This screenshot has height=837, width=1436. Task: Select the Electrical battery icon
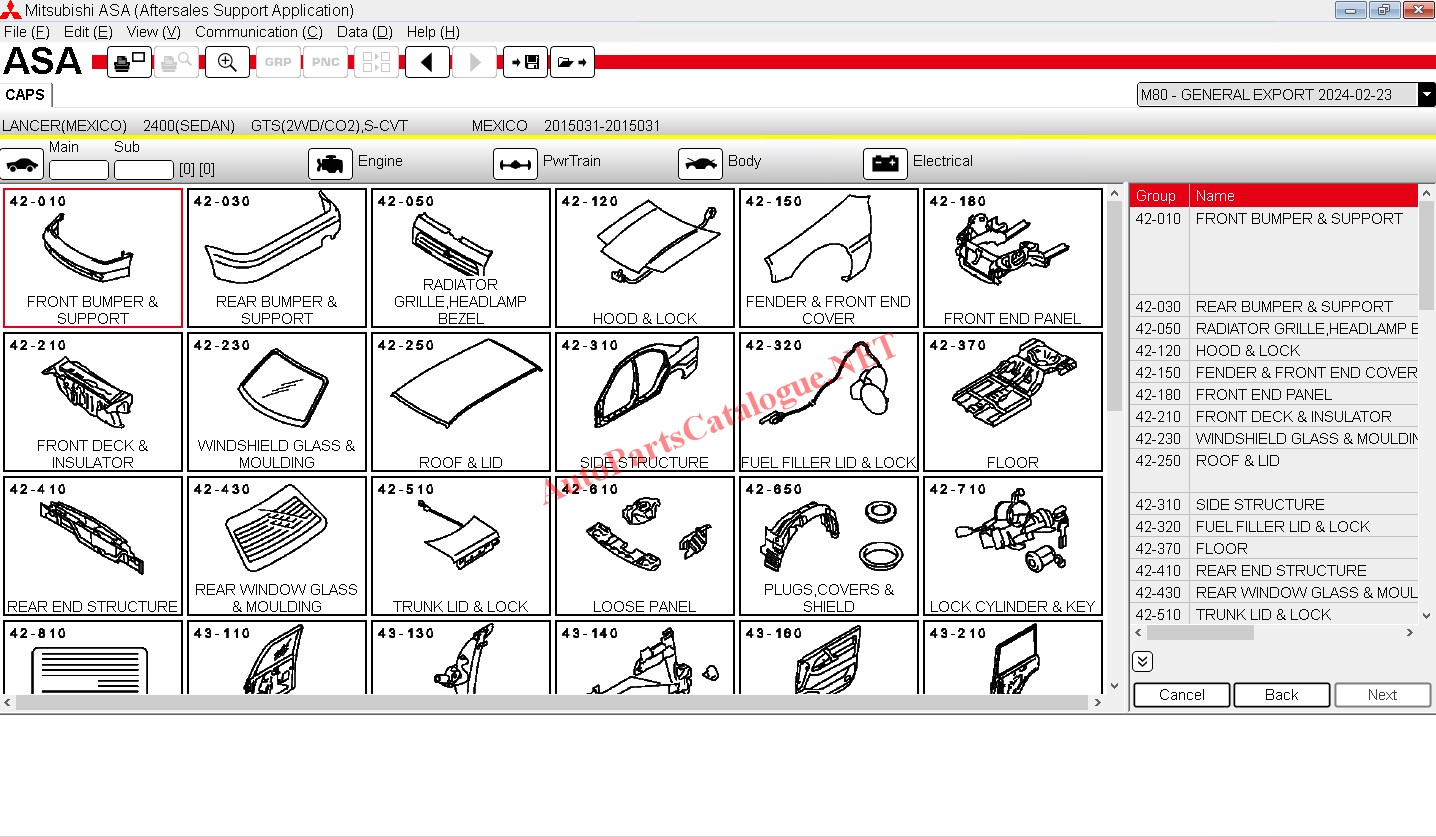[x=885, y=163]
